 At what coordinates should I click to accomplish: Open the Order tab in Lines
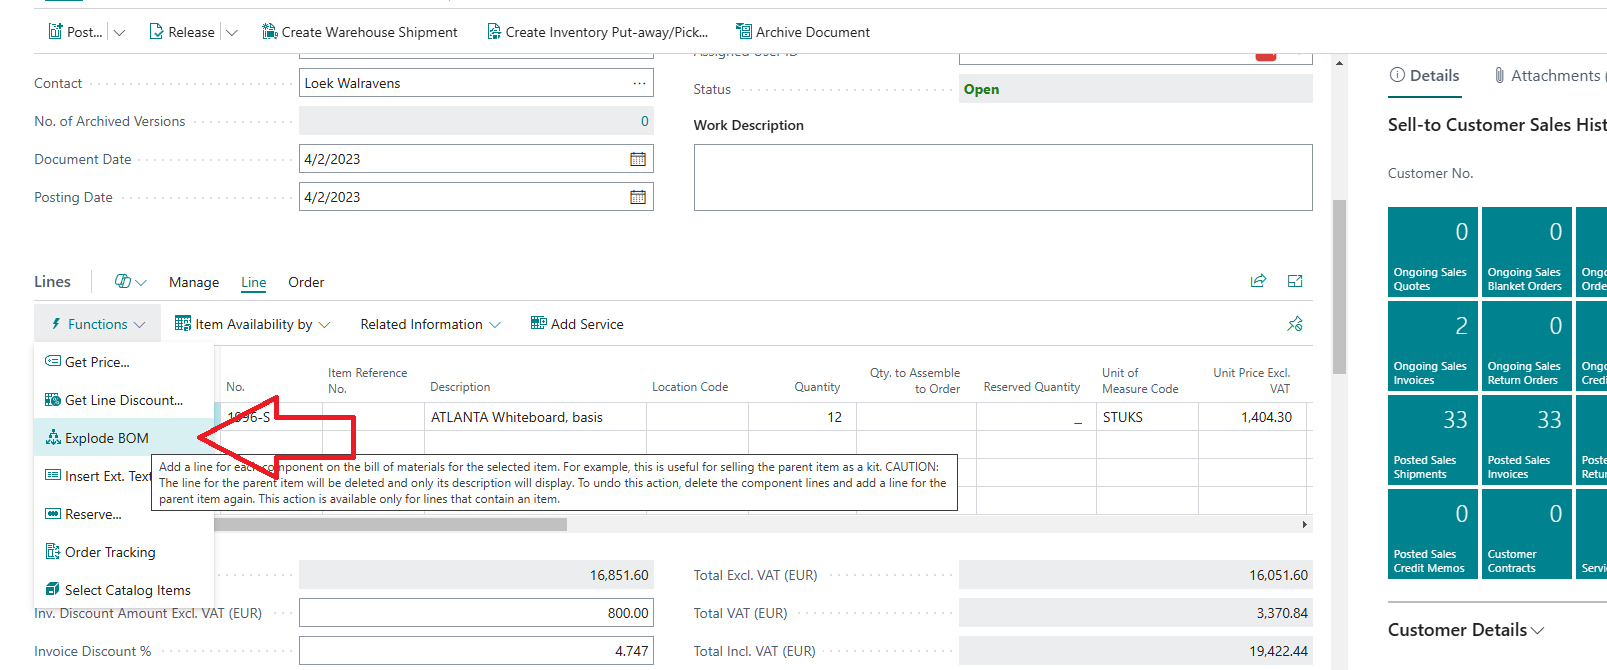coord(306,282)
